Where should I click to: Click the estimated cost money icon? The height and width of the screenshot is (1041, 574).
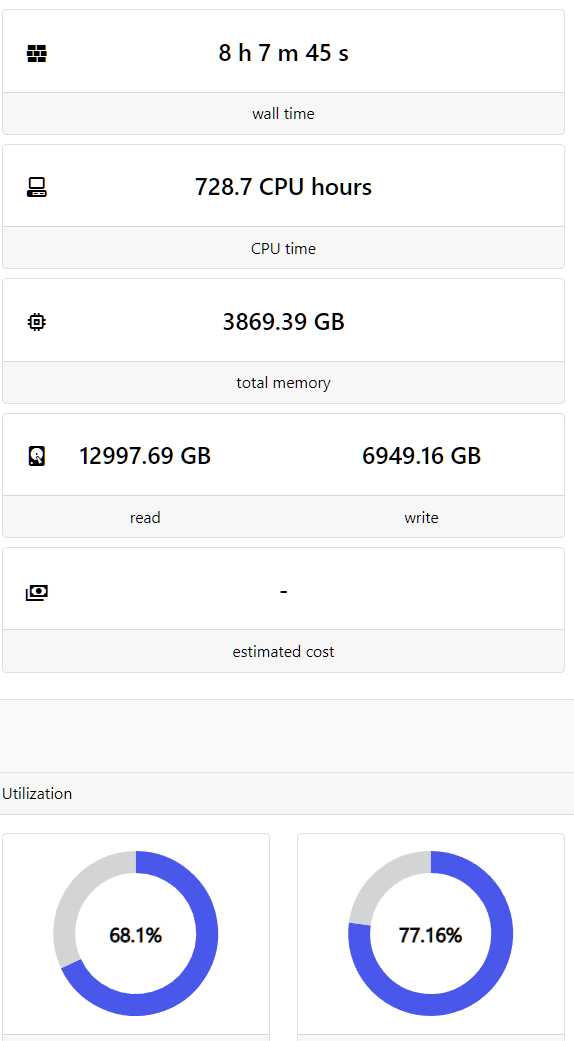[36, 592]
